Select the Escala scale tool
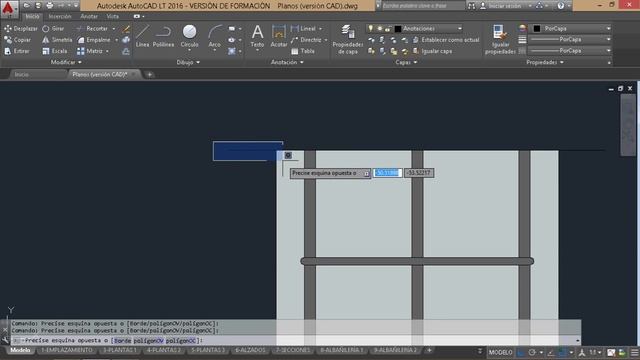640x360 pixels. click(x=55, y=51)
